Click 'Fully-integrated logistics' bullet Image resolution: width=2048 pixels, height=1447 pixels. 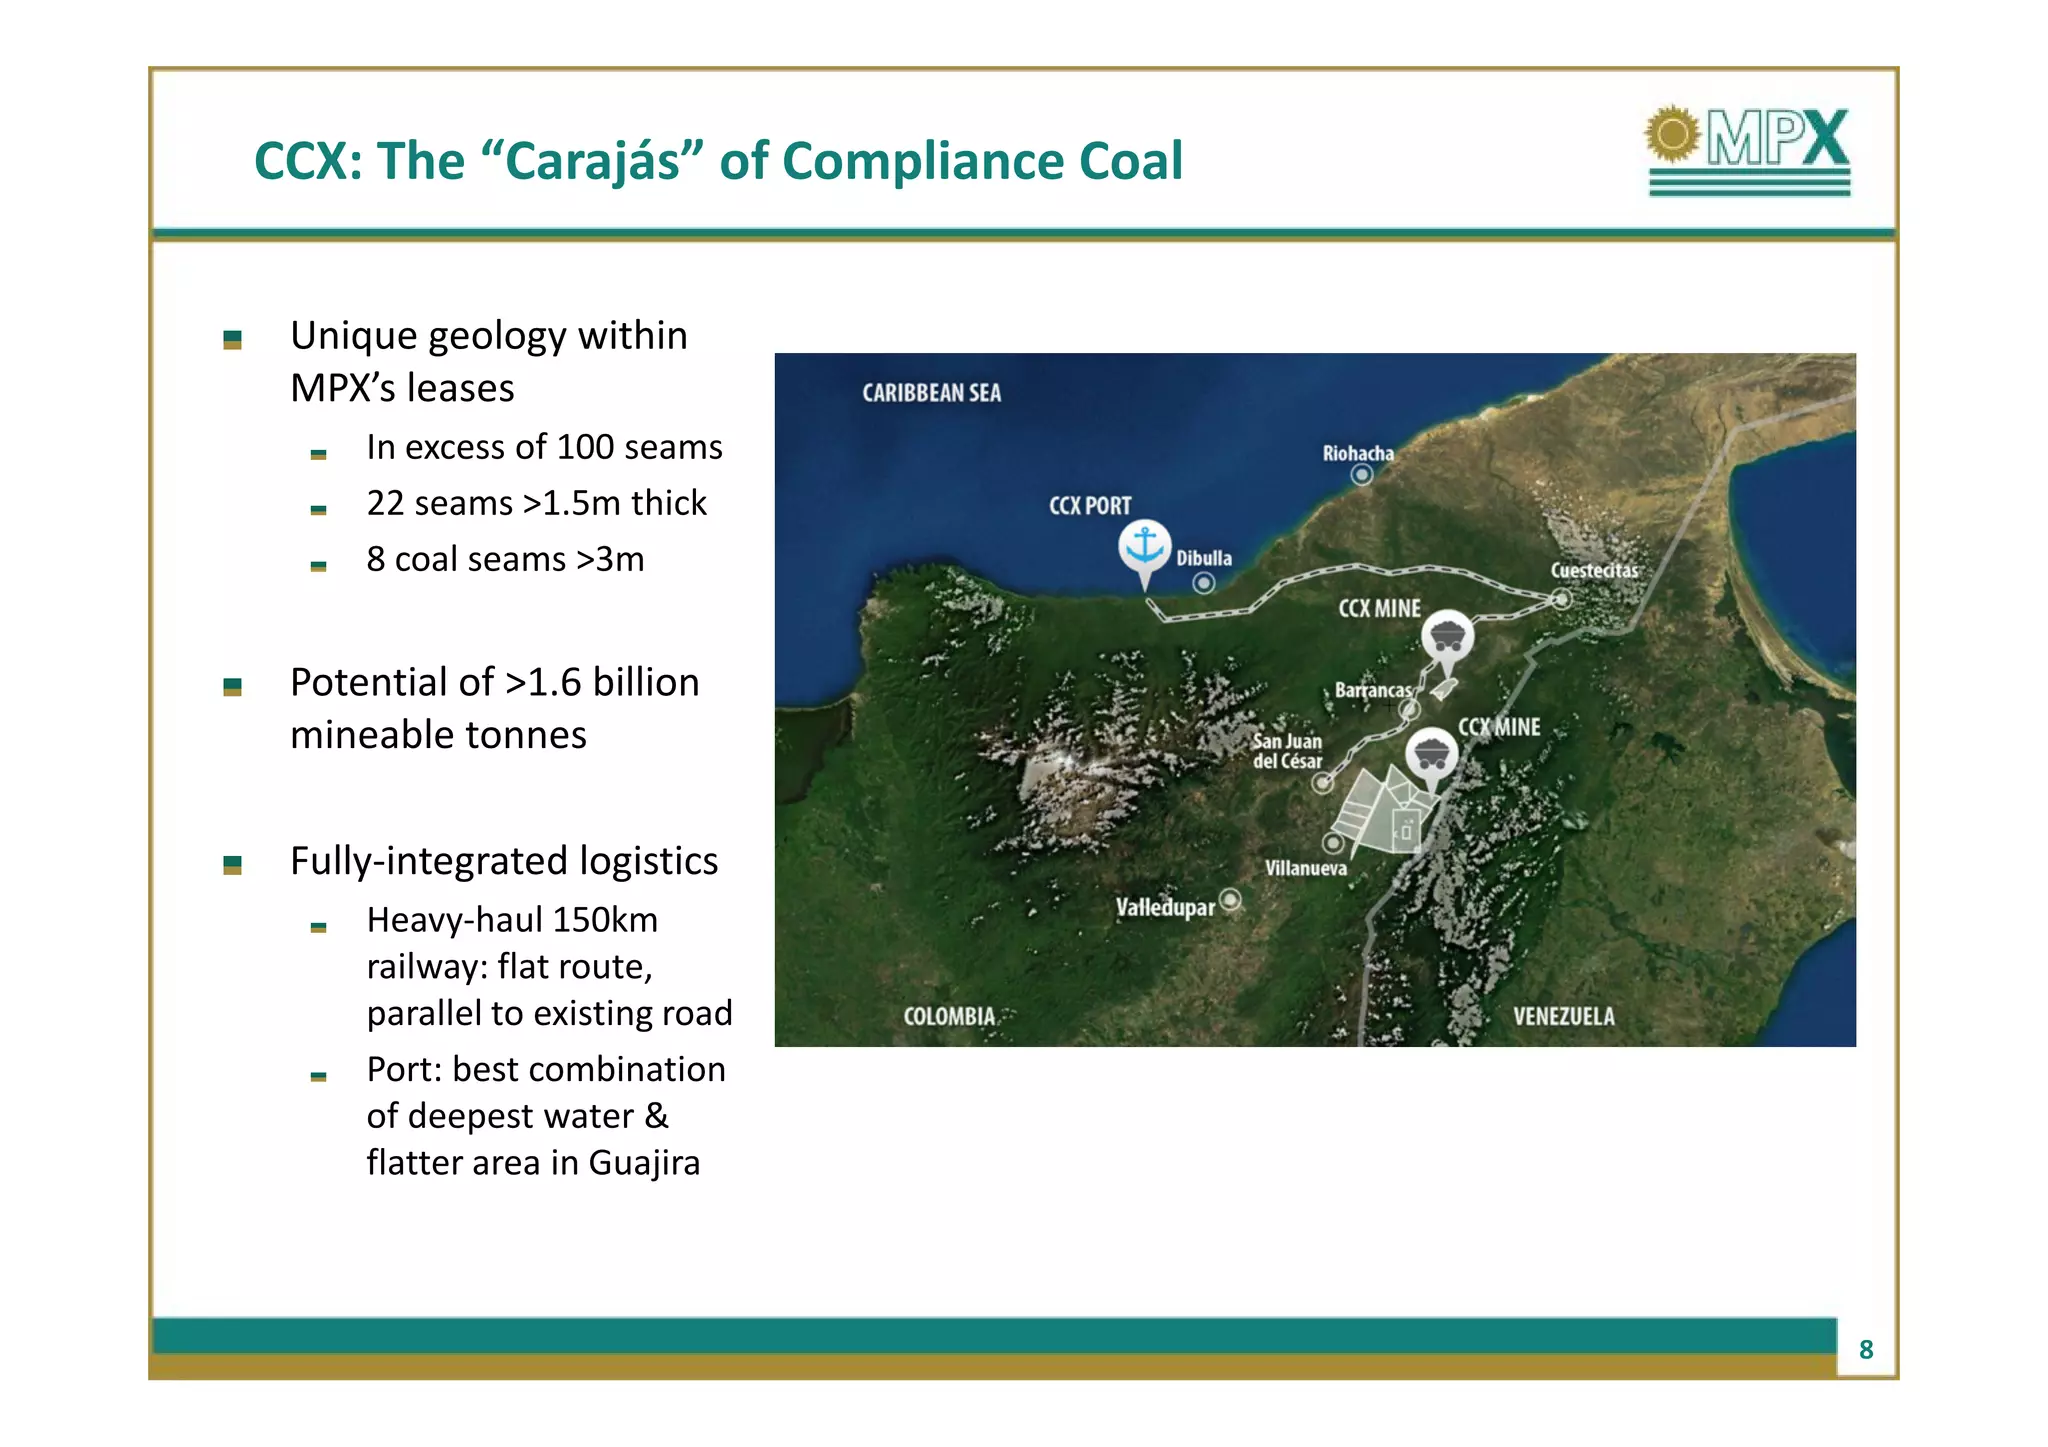point(504,861)
